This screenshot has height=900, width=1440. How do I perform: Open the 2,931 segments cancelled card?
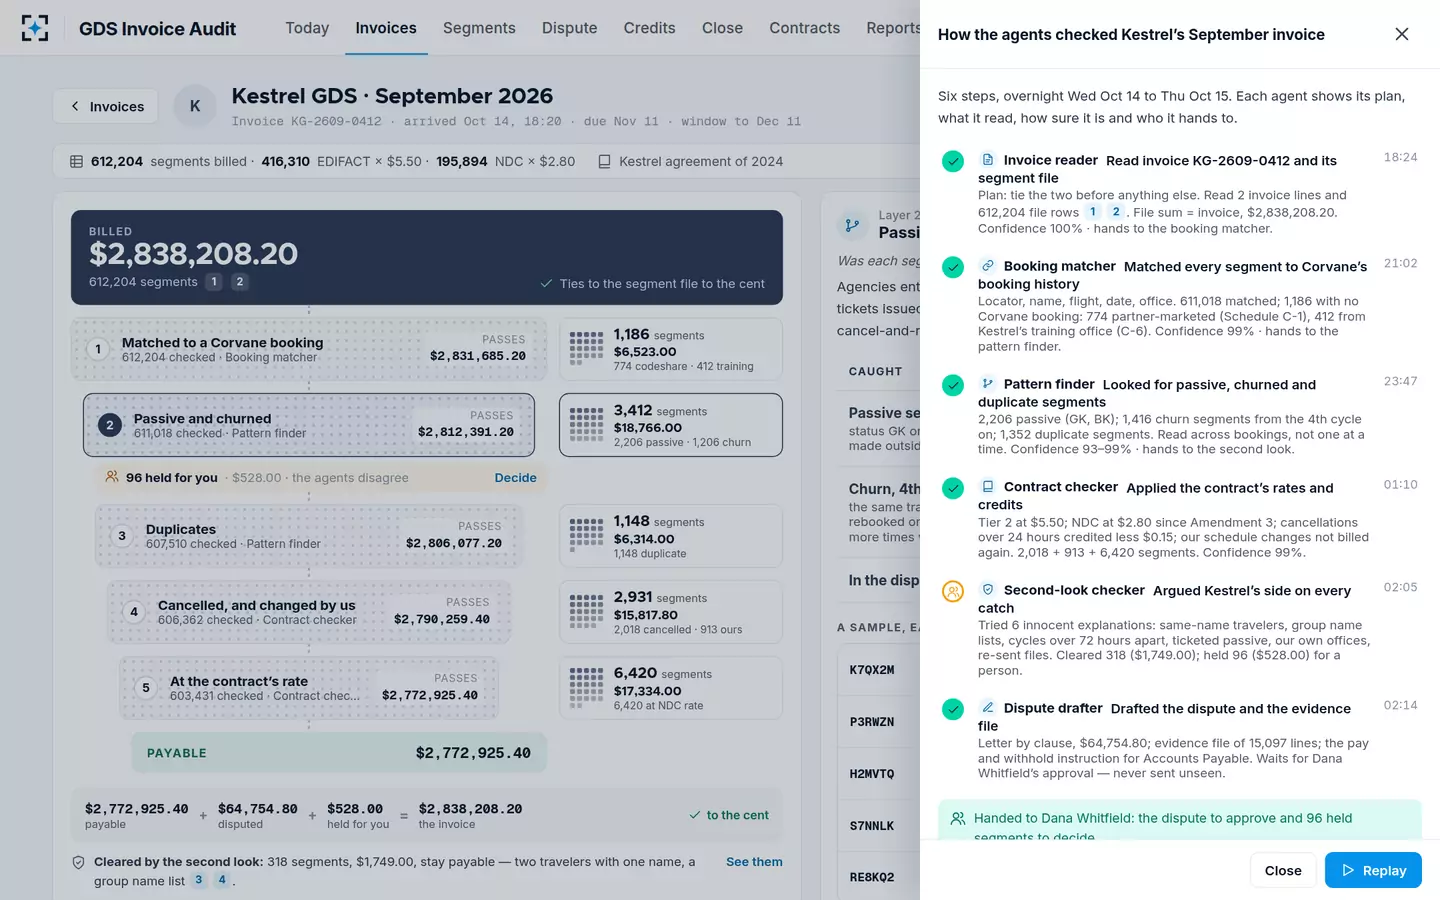pos(671,612)
